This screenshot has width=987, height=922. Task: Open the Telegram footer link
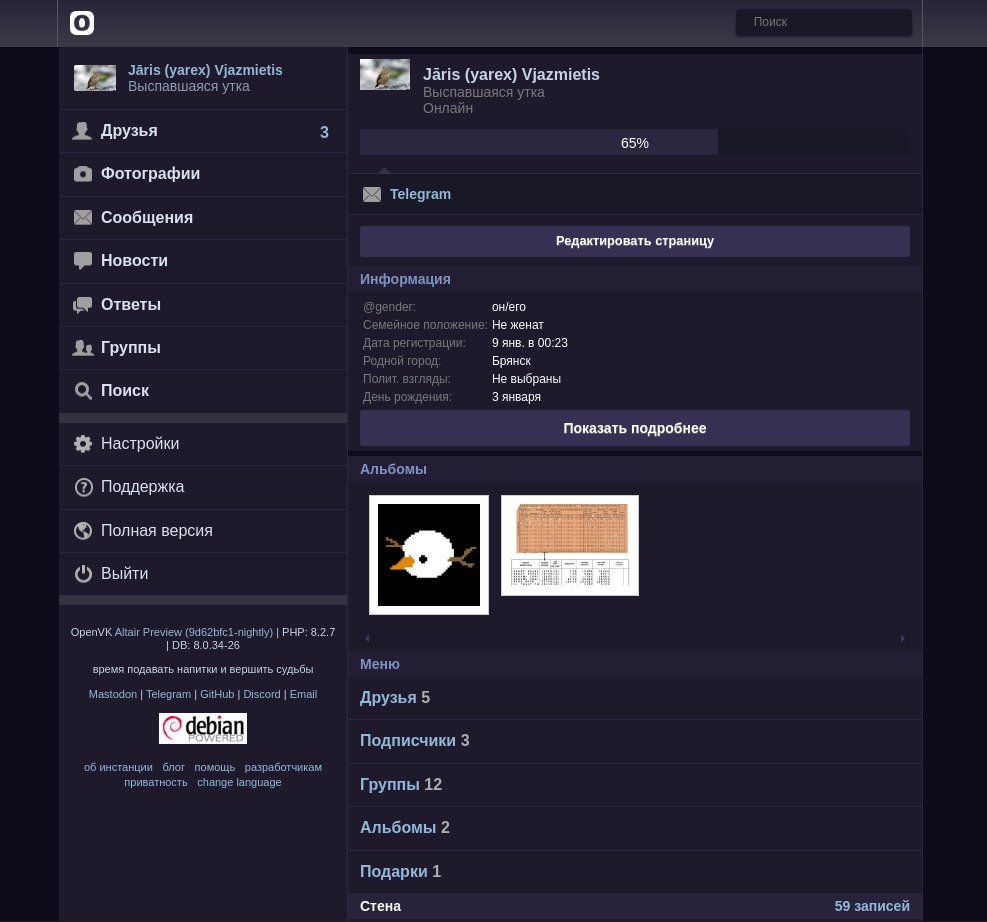tap(168, 694)
